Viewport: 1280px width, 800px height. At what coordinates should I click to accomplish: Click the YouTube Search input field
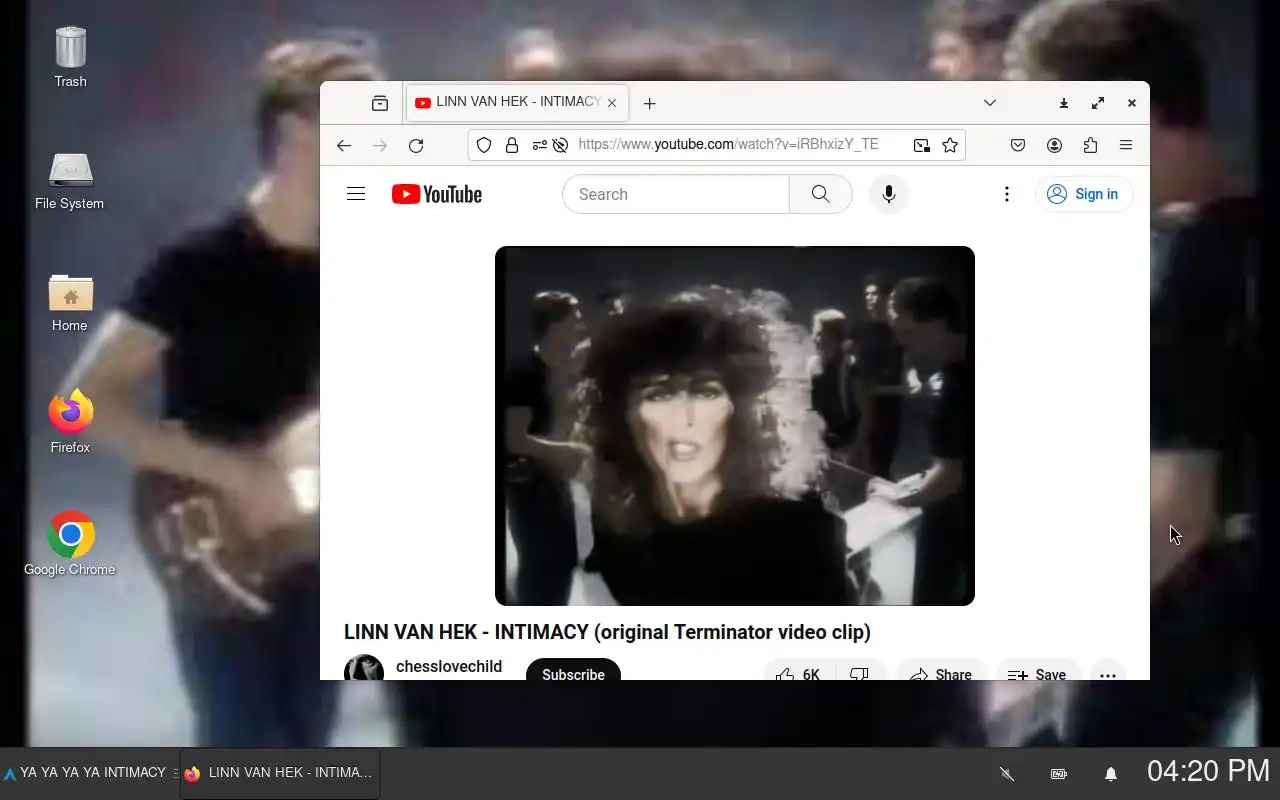676,194
